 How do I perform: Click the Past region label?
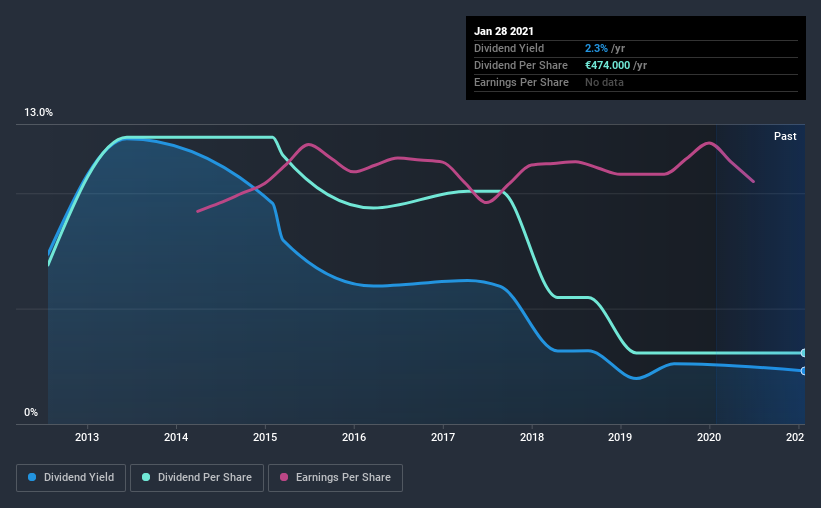[785, 136]
